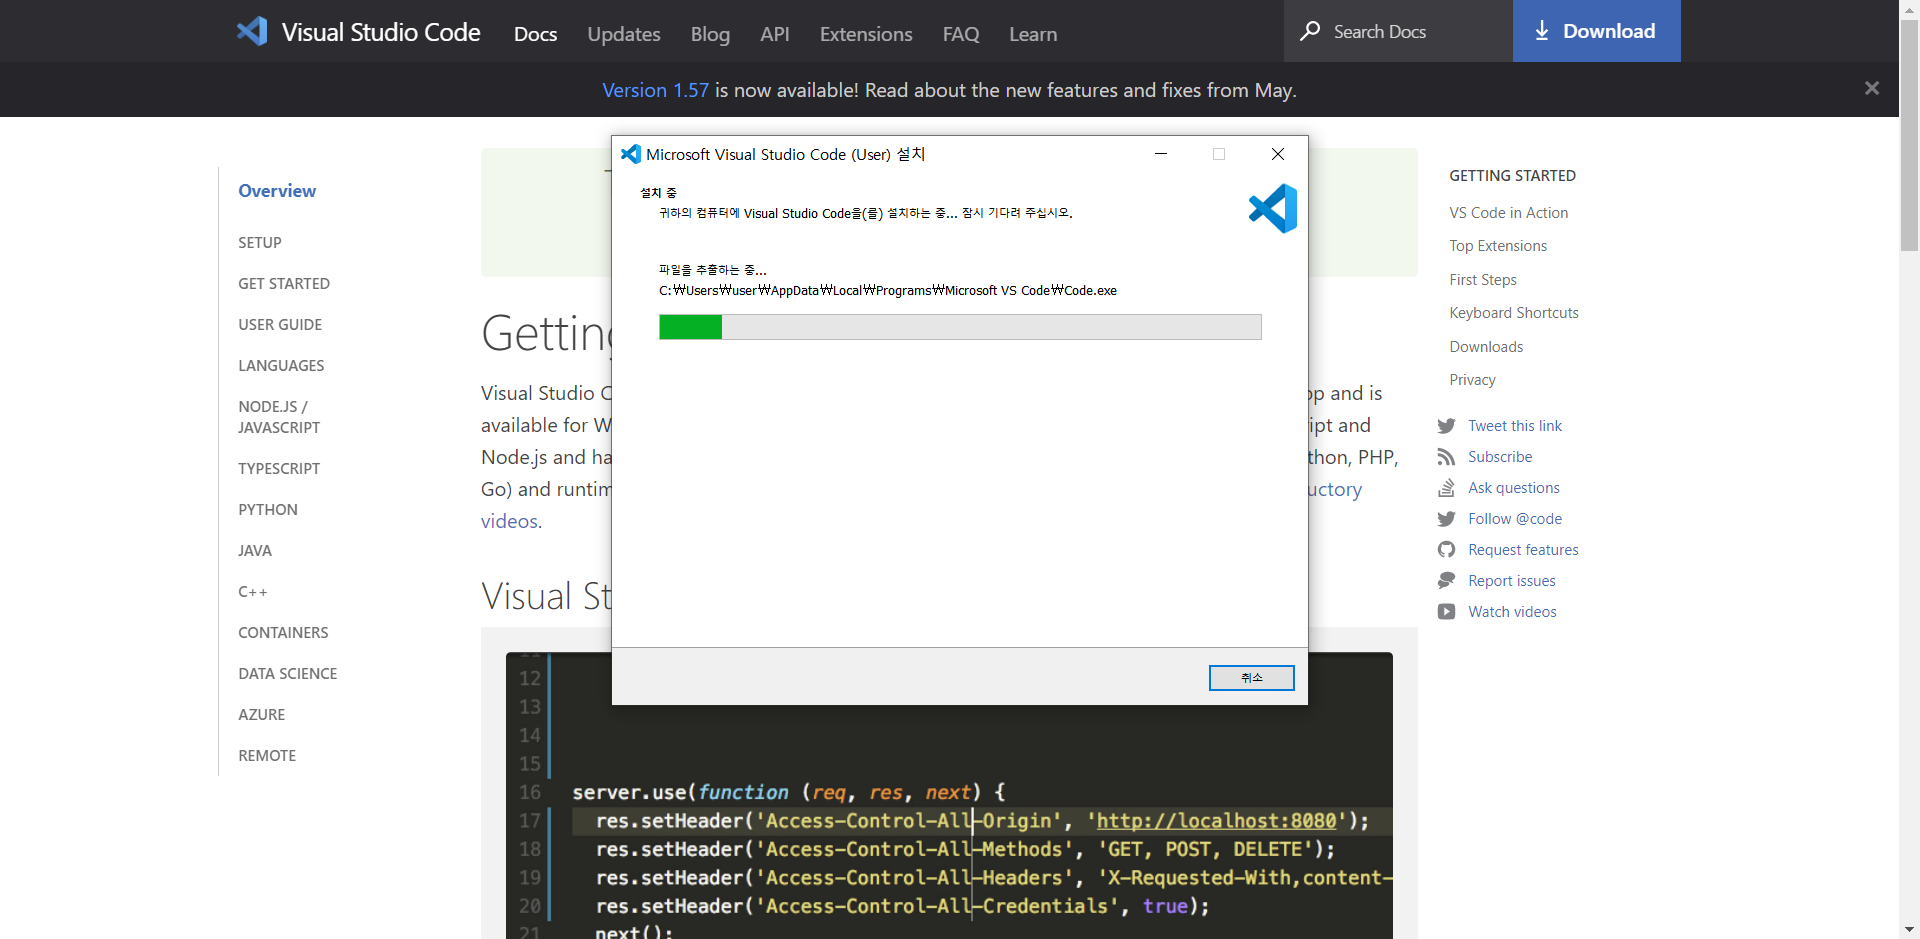
Task: Close the installer dialog window
Action: coord(1278,154)
